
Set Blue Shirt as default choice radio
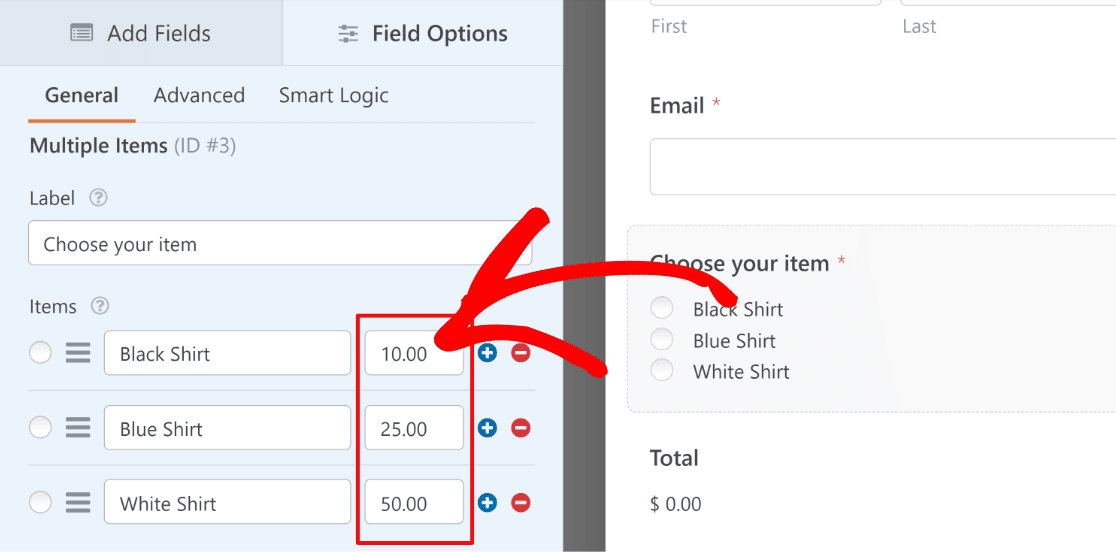tap(41, 428)
